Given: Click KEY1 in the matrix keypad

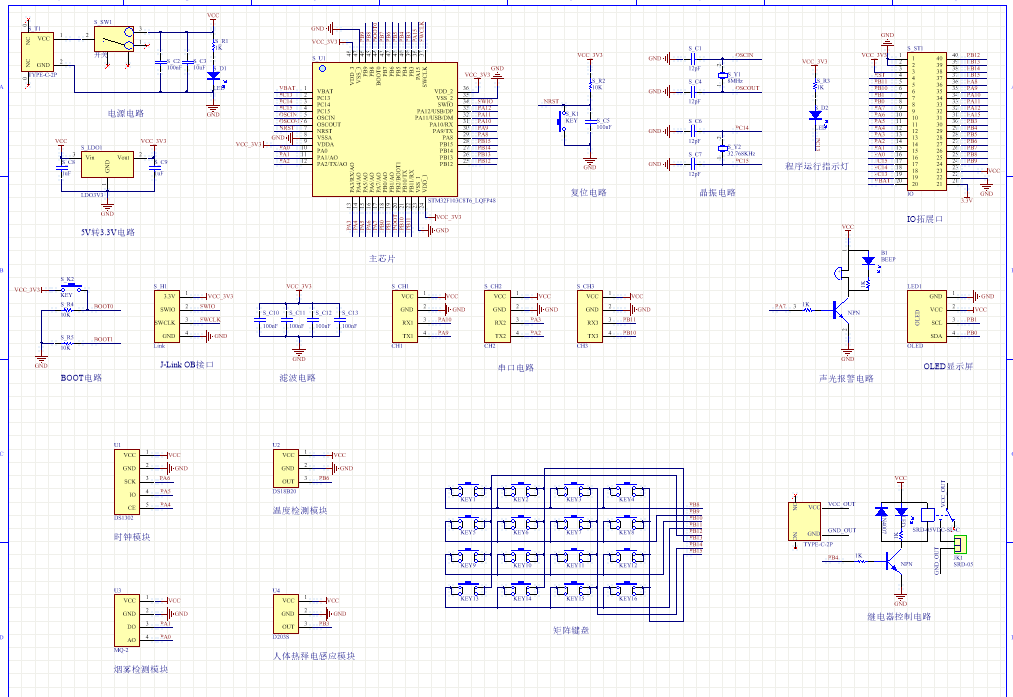Looking at the screenshot, I should [x=467, y=492].
